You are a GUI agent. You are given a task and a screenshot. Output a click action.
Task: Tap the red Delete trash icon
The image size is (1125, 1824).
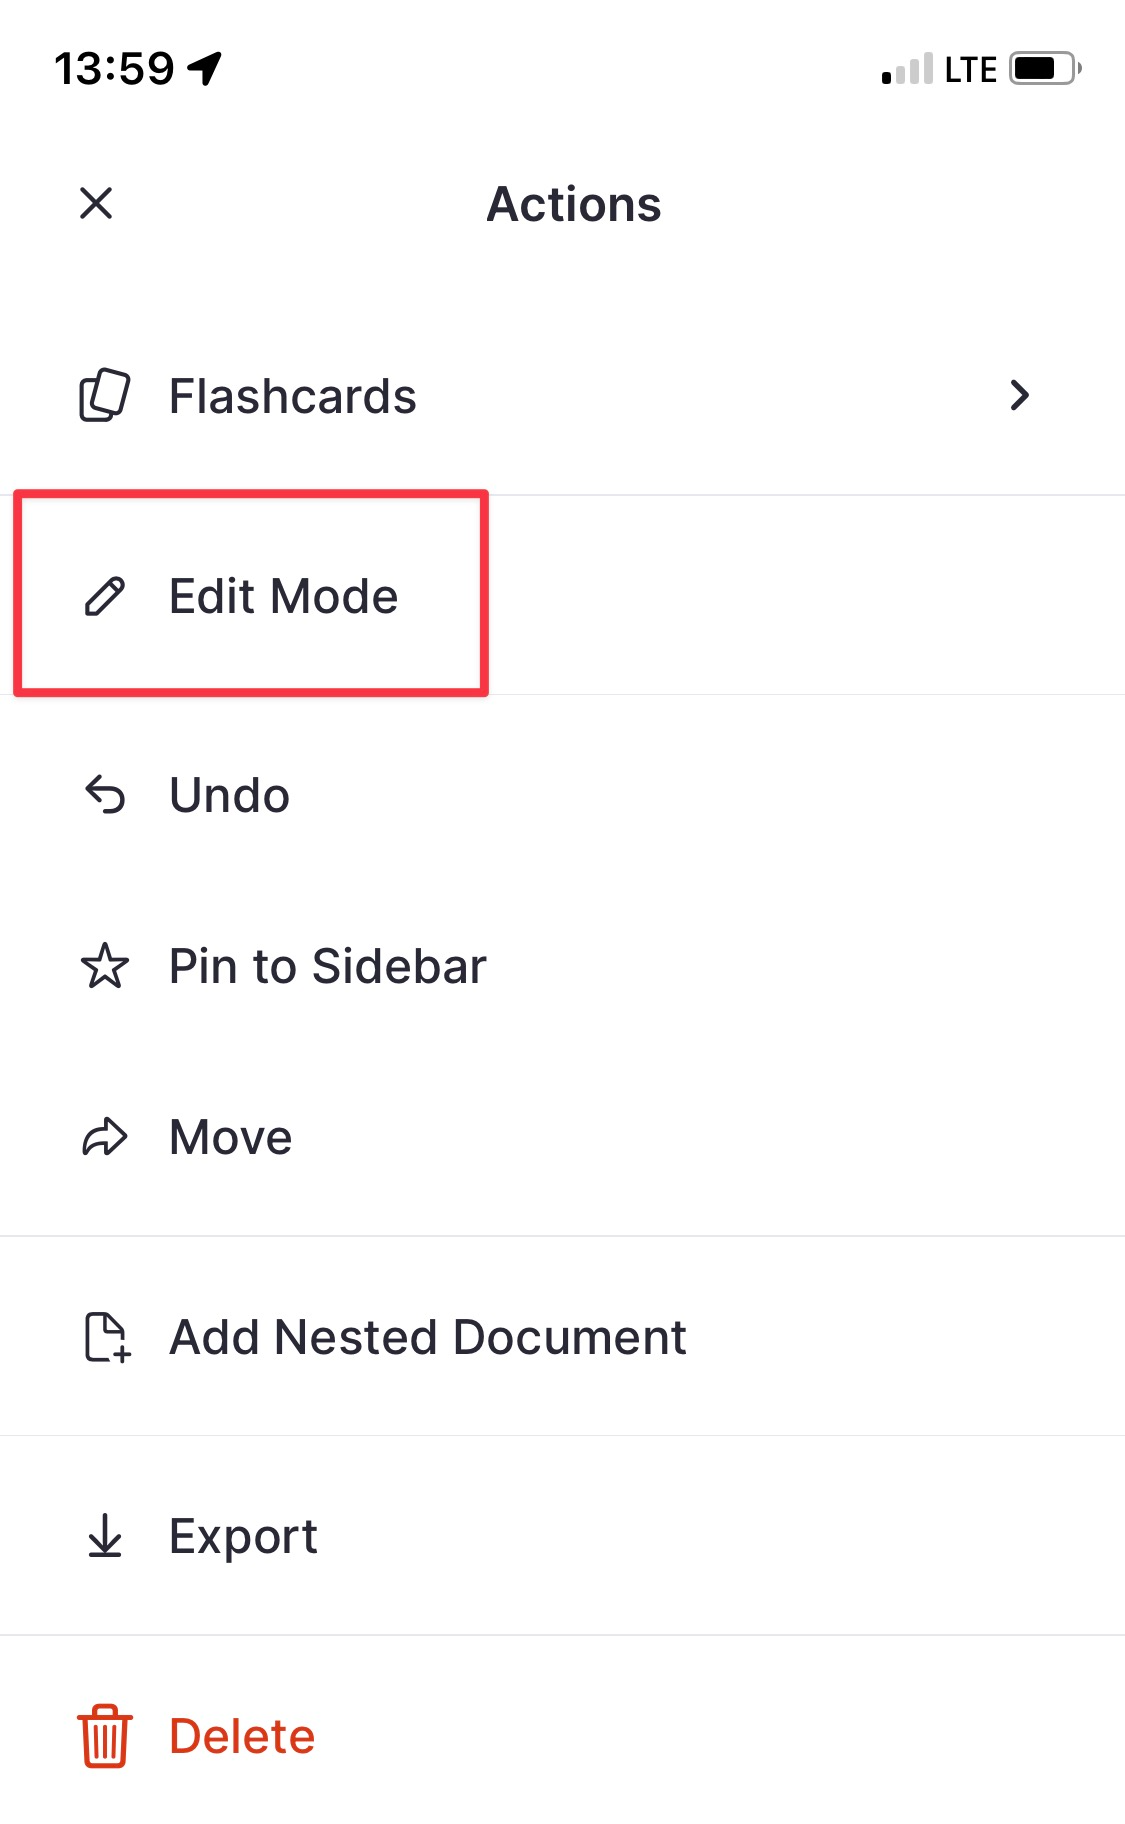pyautogui.click(x=104, y=1736)
